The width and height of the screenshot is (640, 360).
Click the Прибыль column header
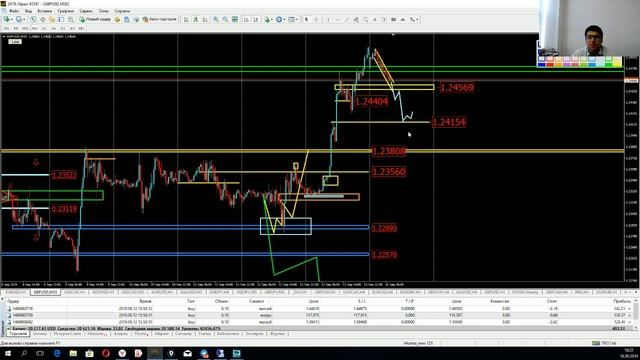tap(622, 301)
